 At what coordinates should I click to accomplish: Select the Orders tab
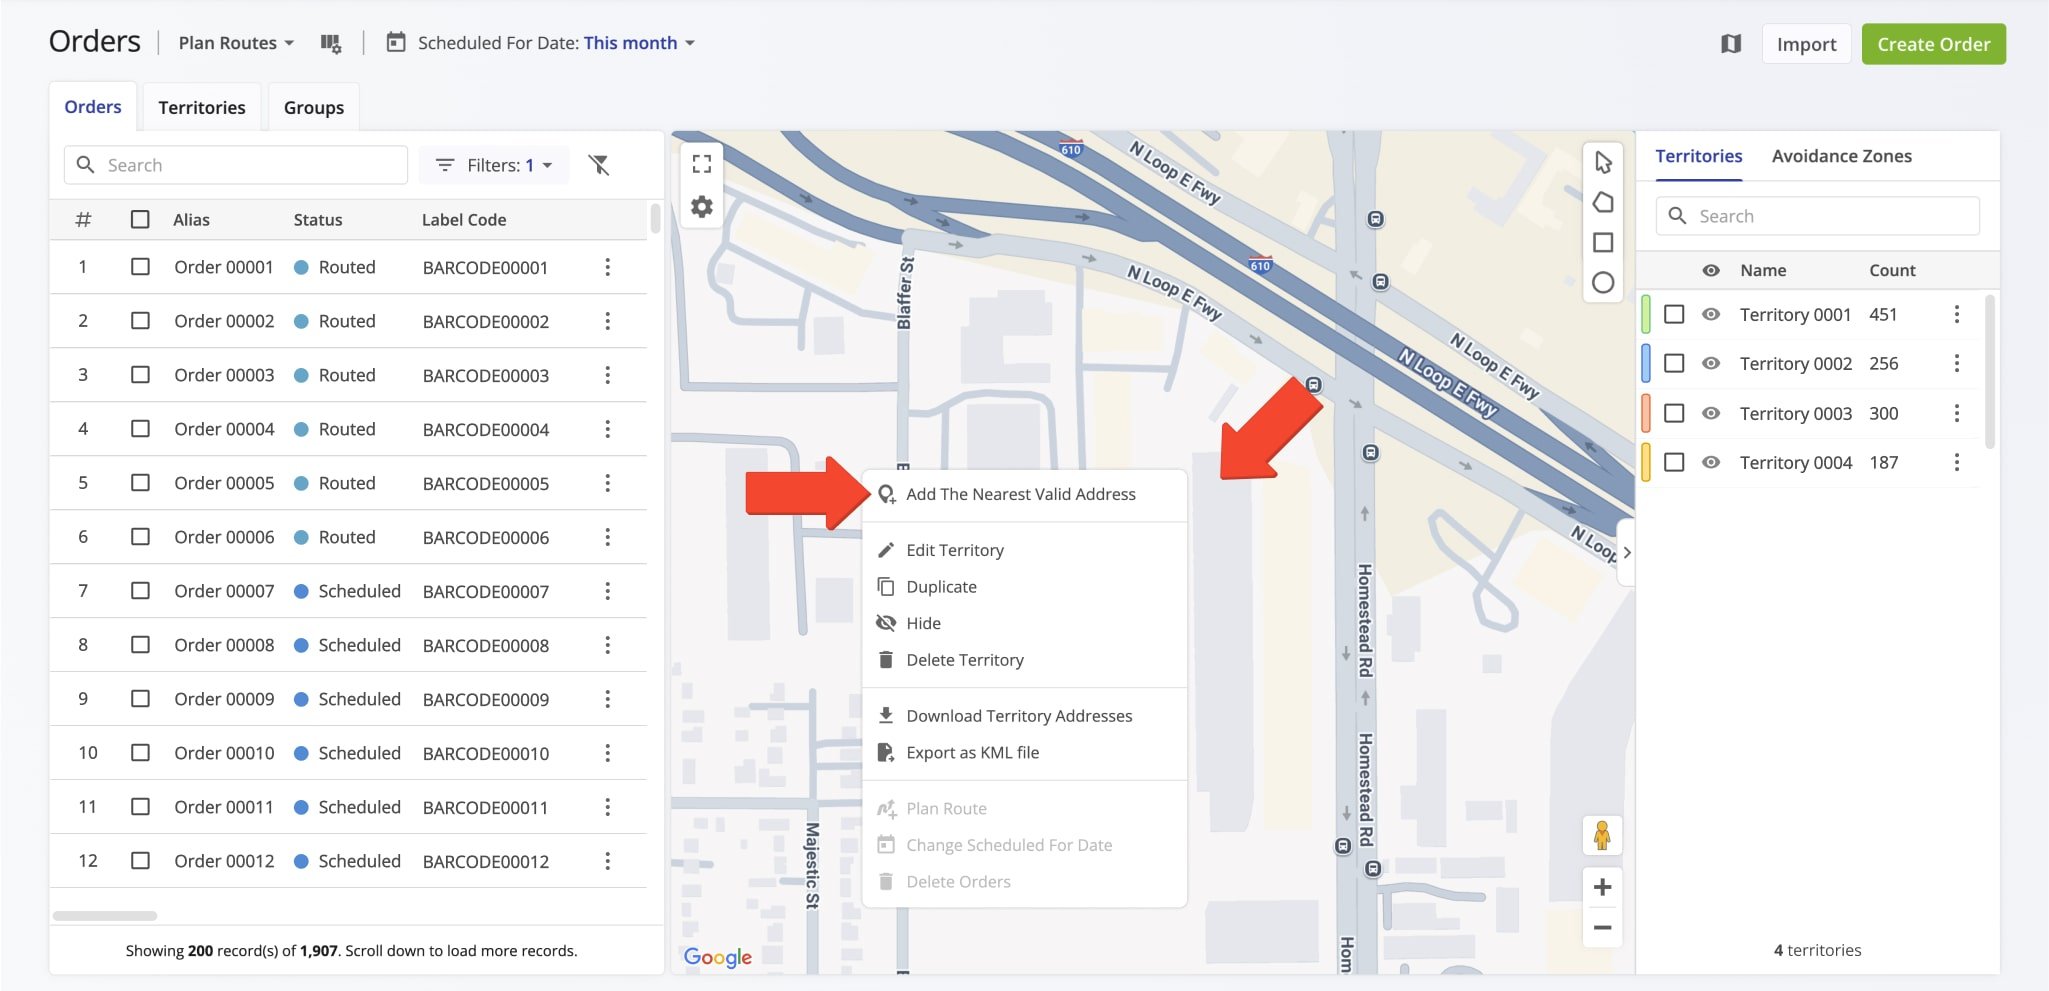[93, 107]
